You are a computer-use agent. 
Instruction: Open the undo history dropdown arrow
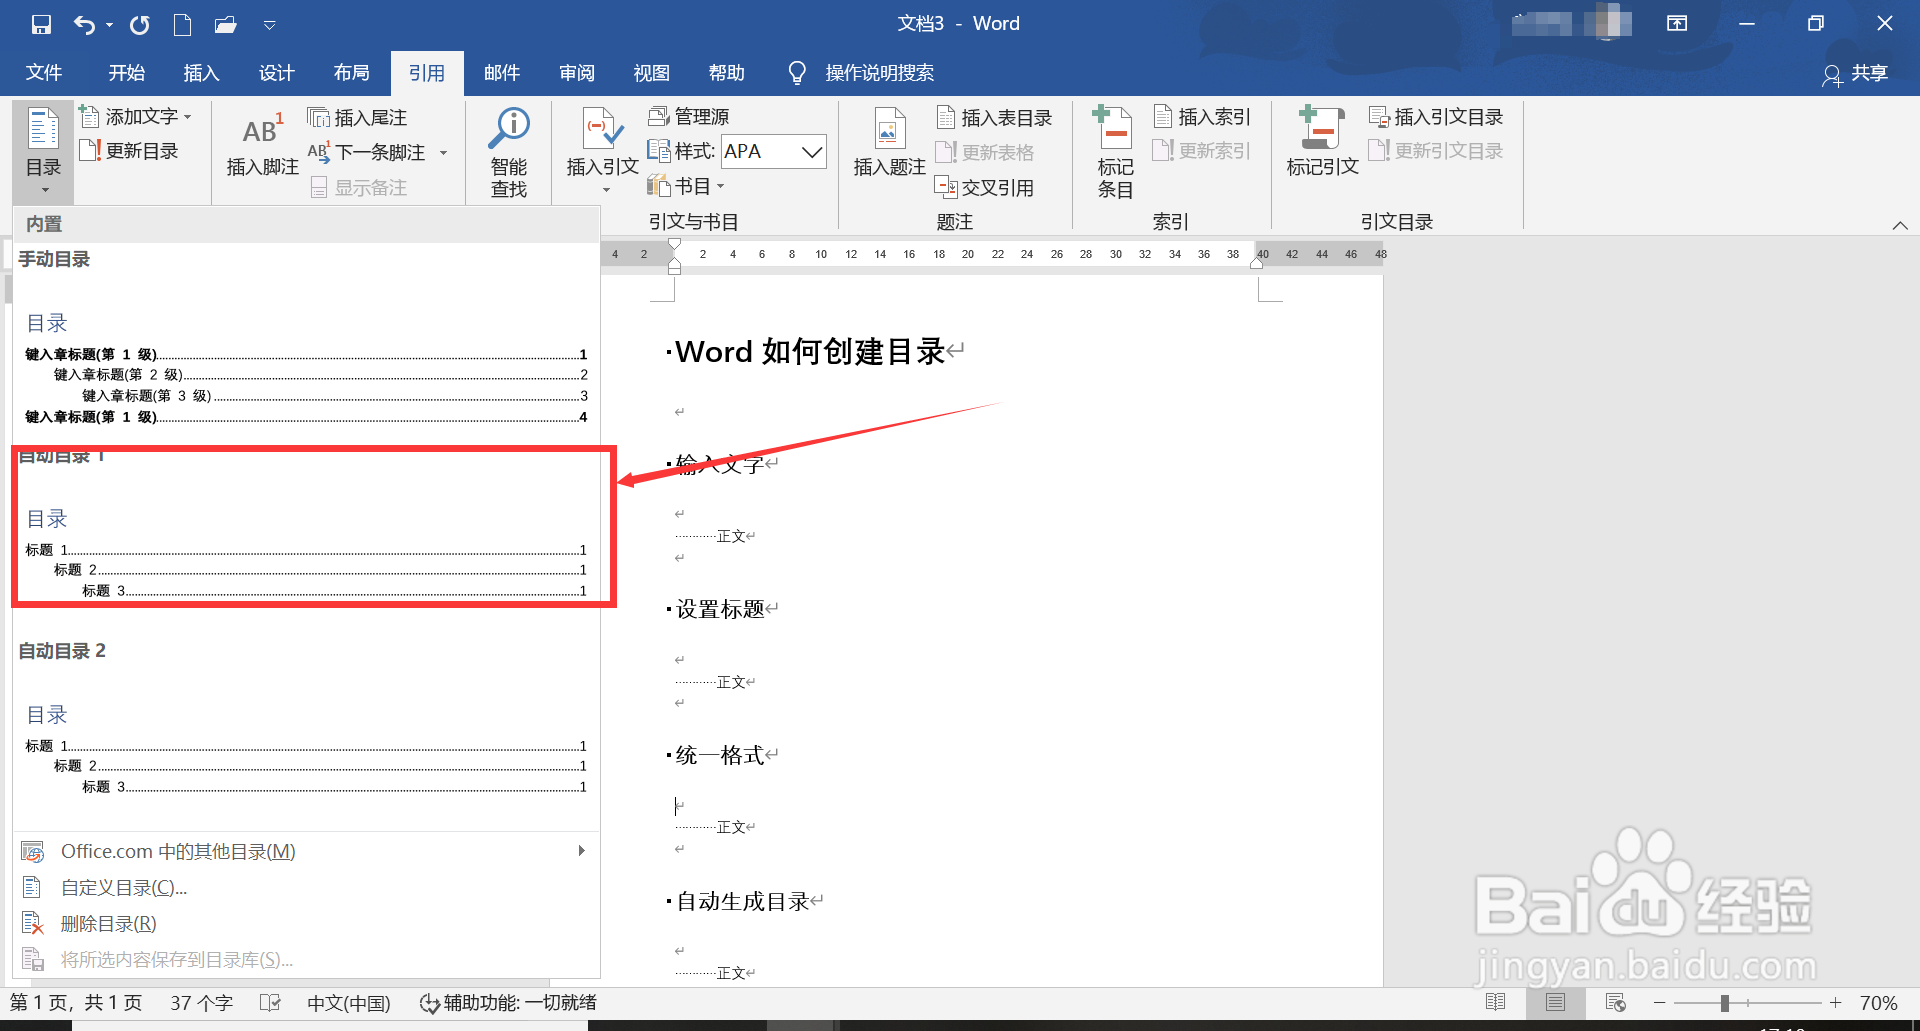click(x=109, y=25)
